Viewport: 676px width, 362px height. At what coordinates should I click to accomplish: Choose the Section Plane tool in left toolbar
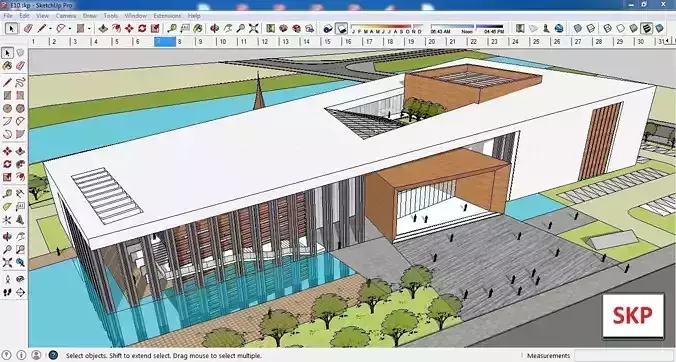[x=20, y=293]
